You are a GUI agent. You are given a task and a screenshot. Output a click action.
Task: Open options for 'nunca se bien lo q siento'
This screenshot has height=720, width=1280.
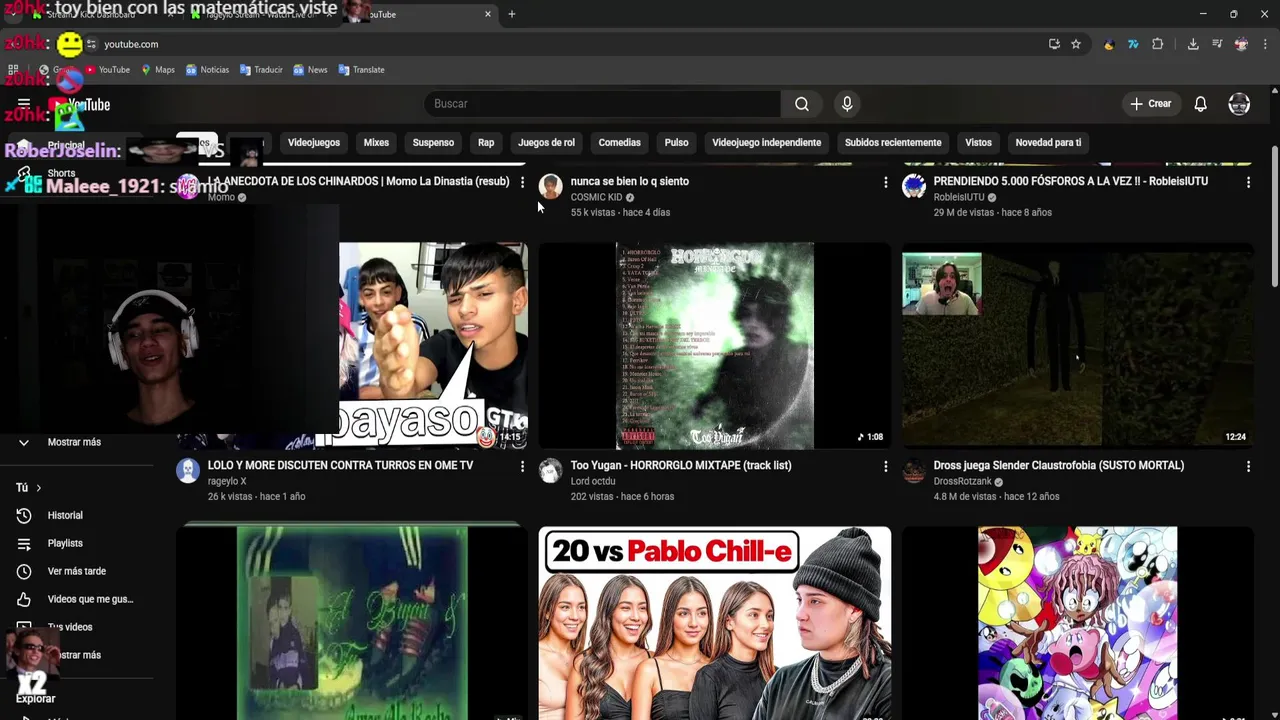point(885,182)
